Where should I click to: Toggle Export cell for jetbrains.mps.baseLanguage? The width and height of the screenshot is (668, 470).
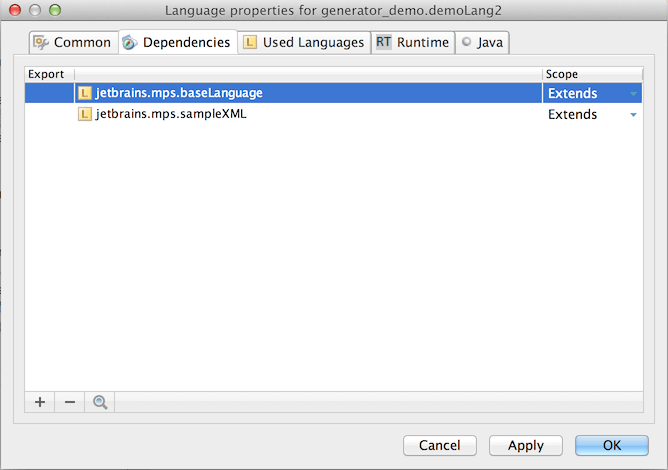coord(49,93)
